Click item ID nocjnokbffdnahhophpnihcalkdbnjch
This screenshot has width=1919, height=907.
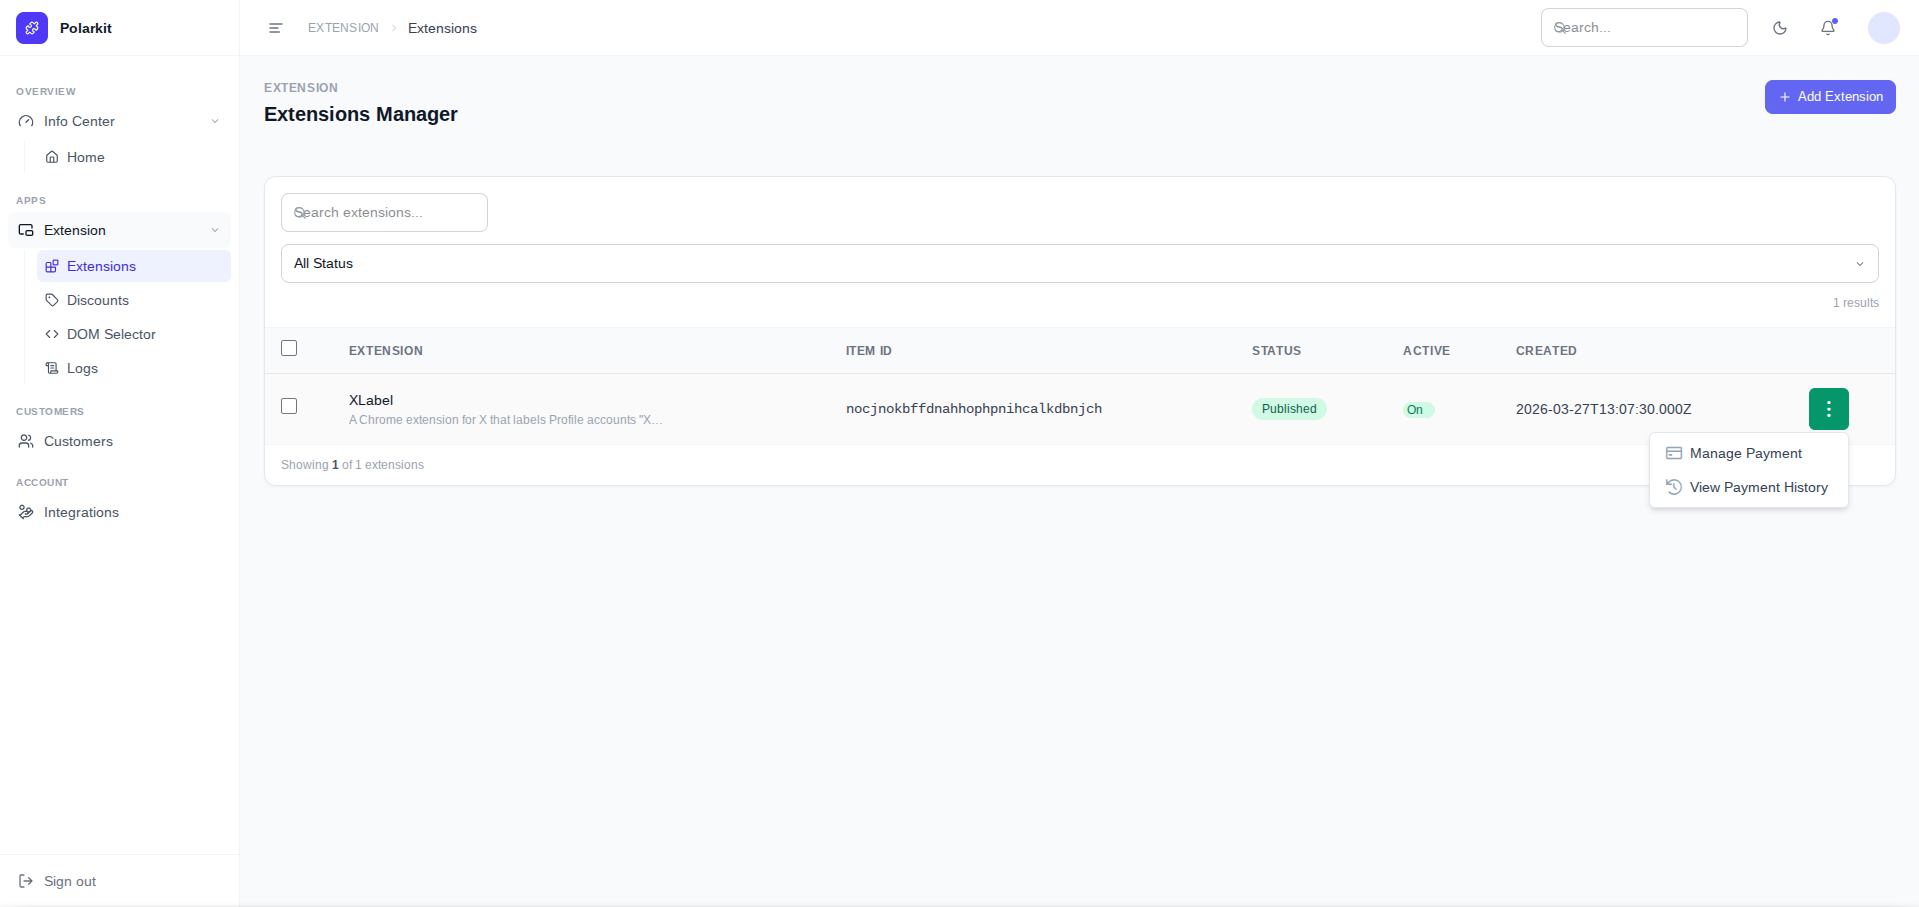[973, 408]
